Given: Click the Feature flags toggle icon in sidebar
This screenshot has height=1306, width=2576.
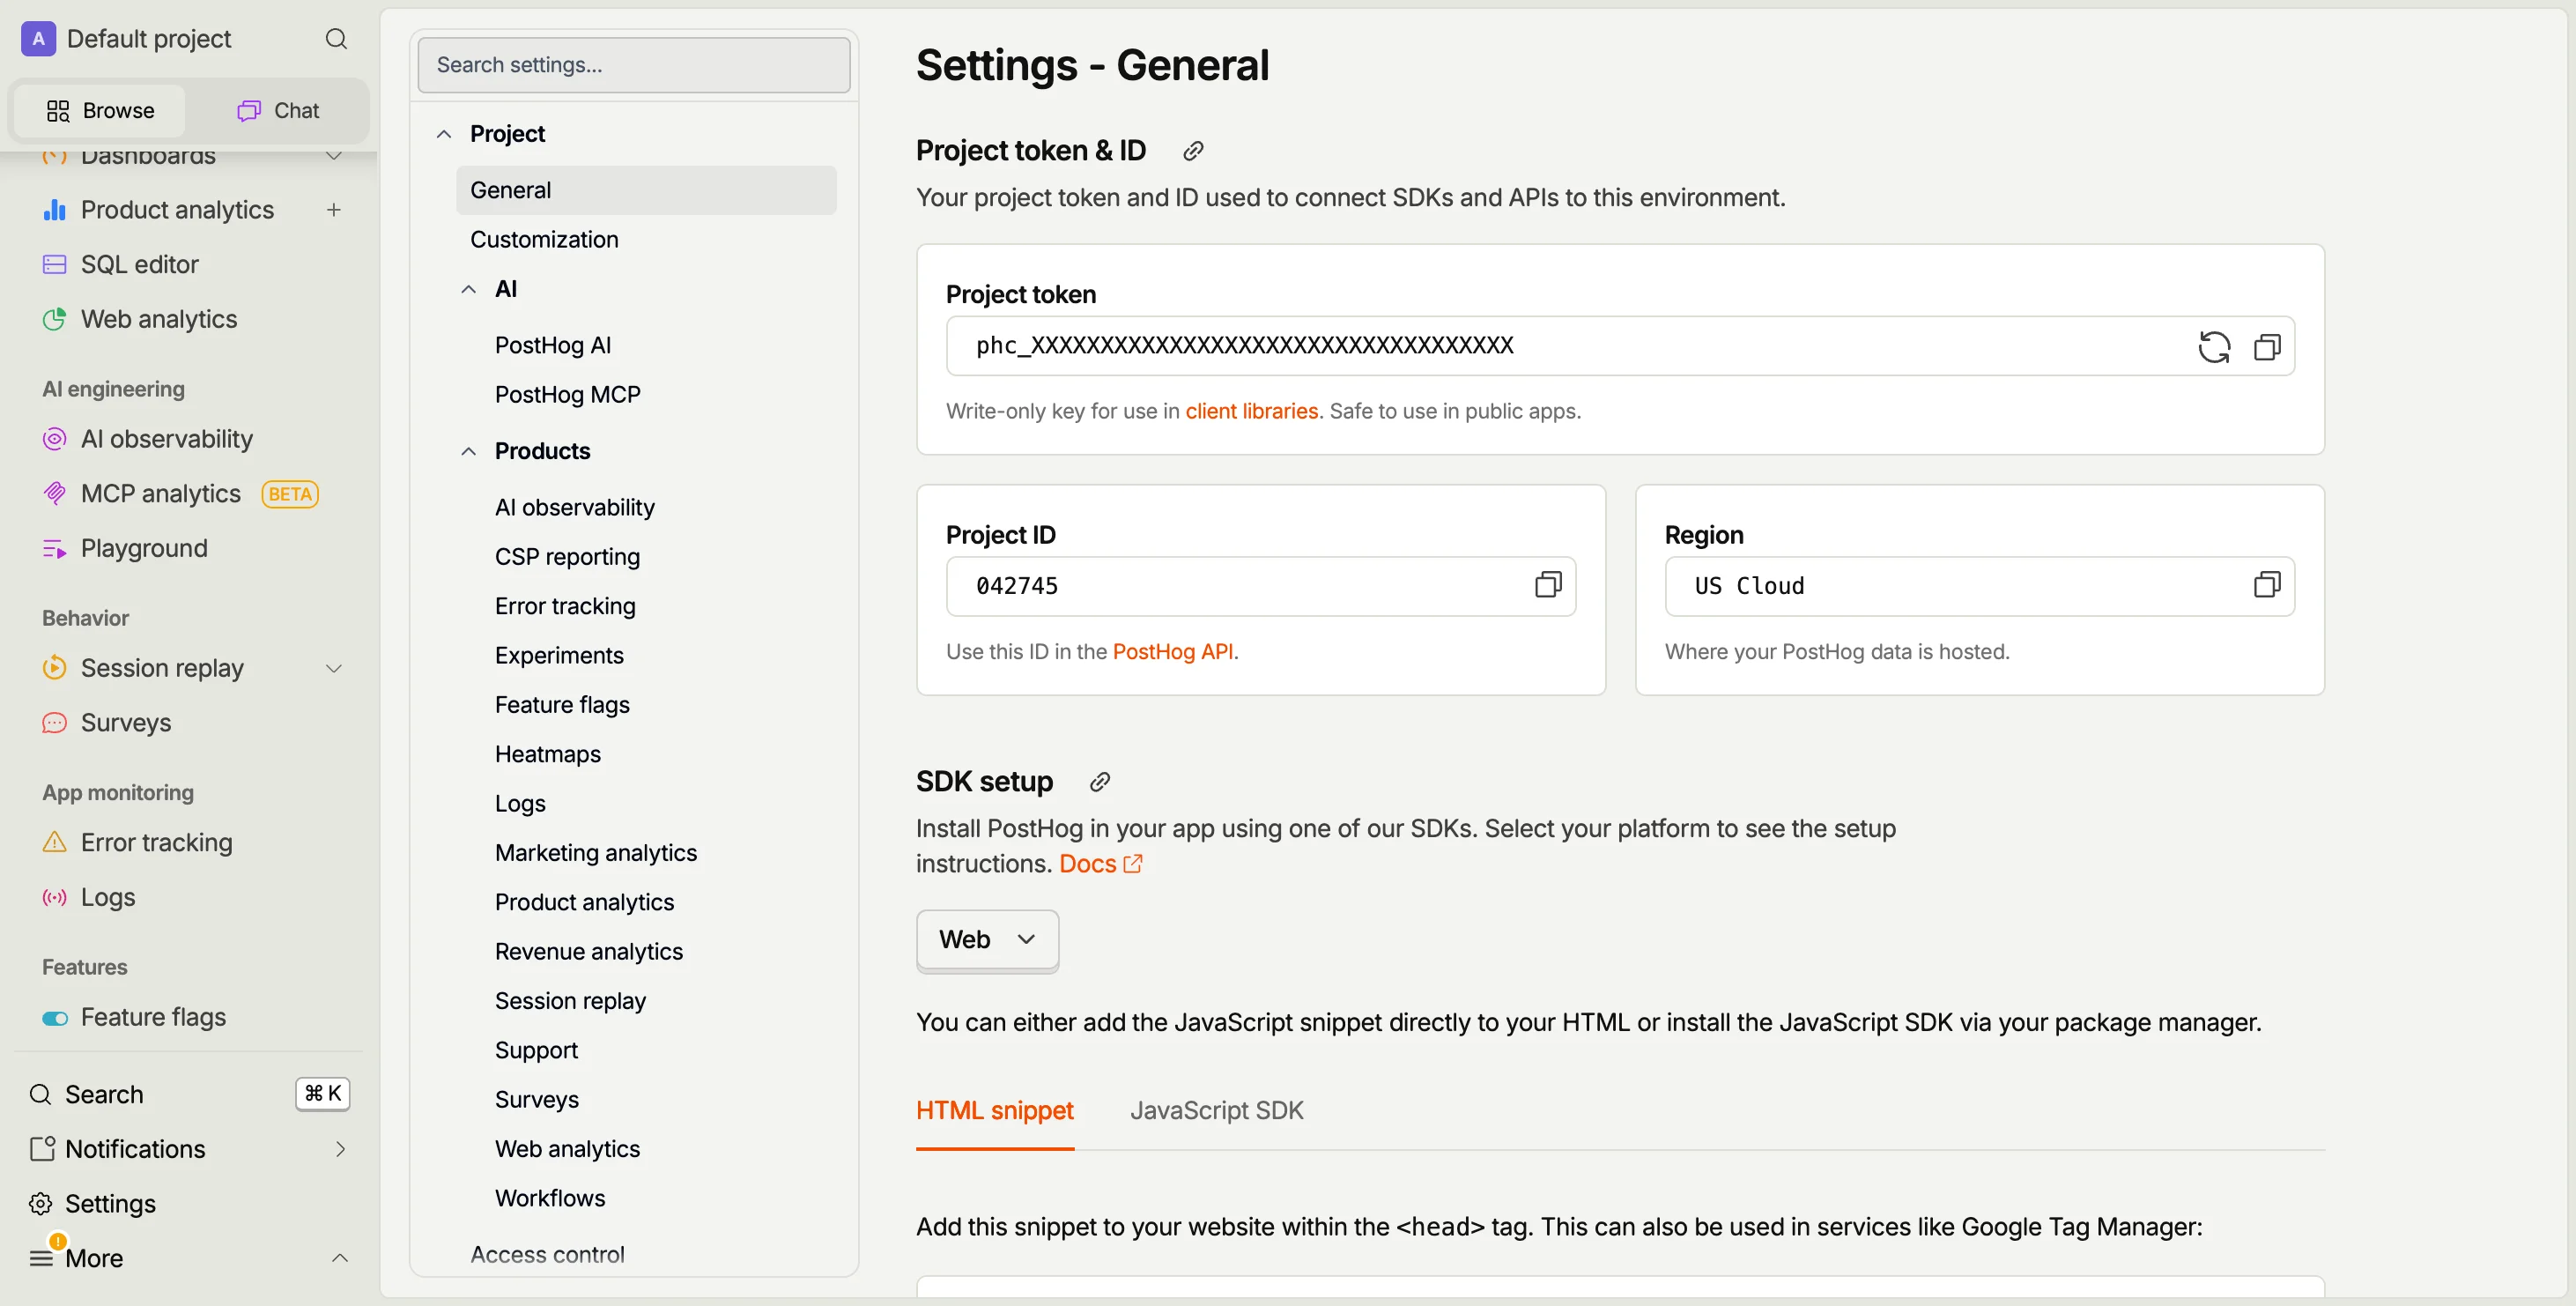Looking at the screenshot, I should pyautogui.click(x=54, y=1018).
